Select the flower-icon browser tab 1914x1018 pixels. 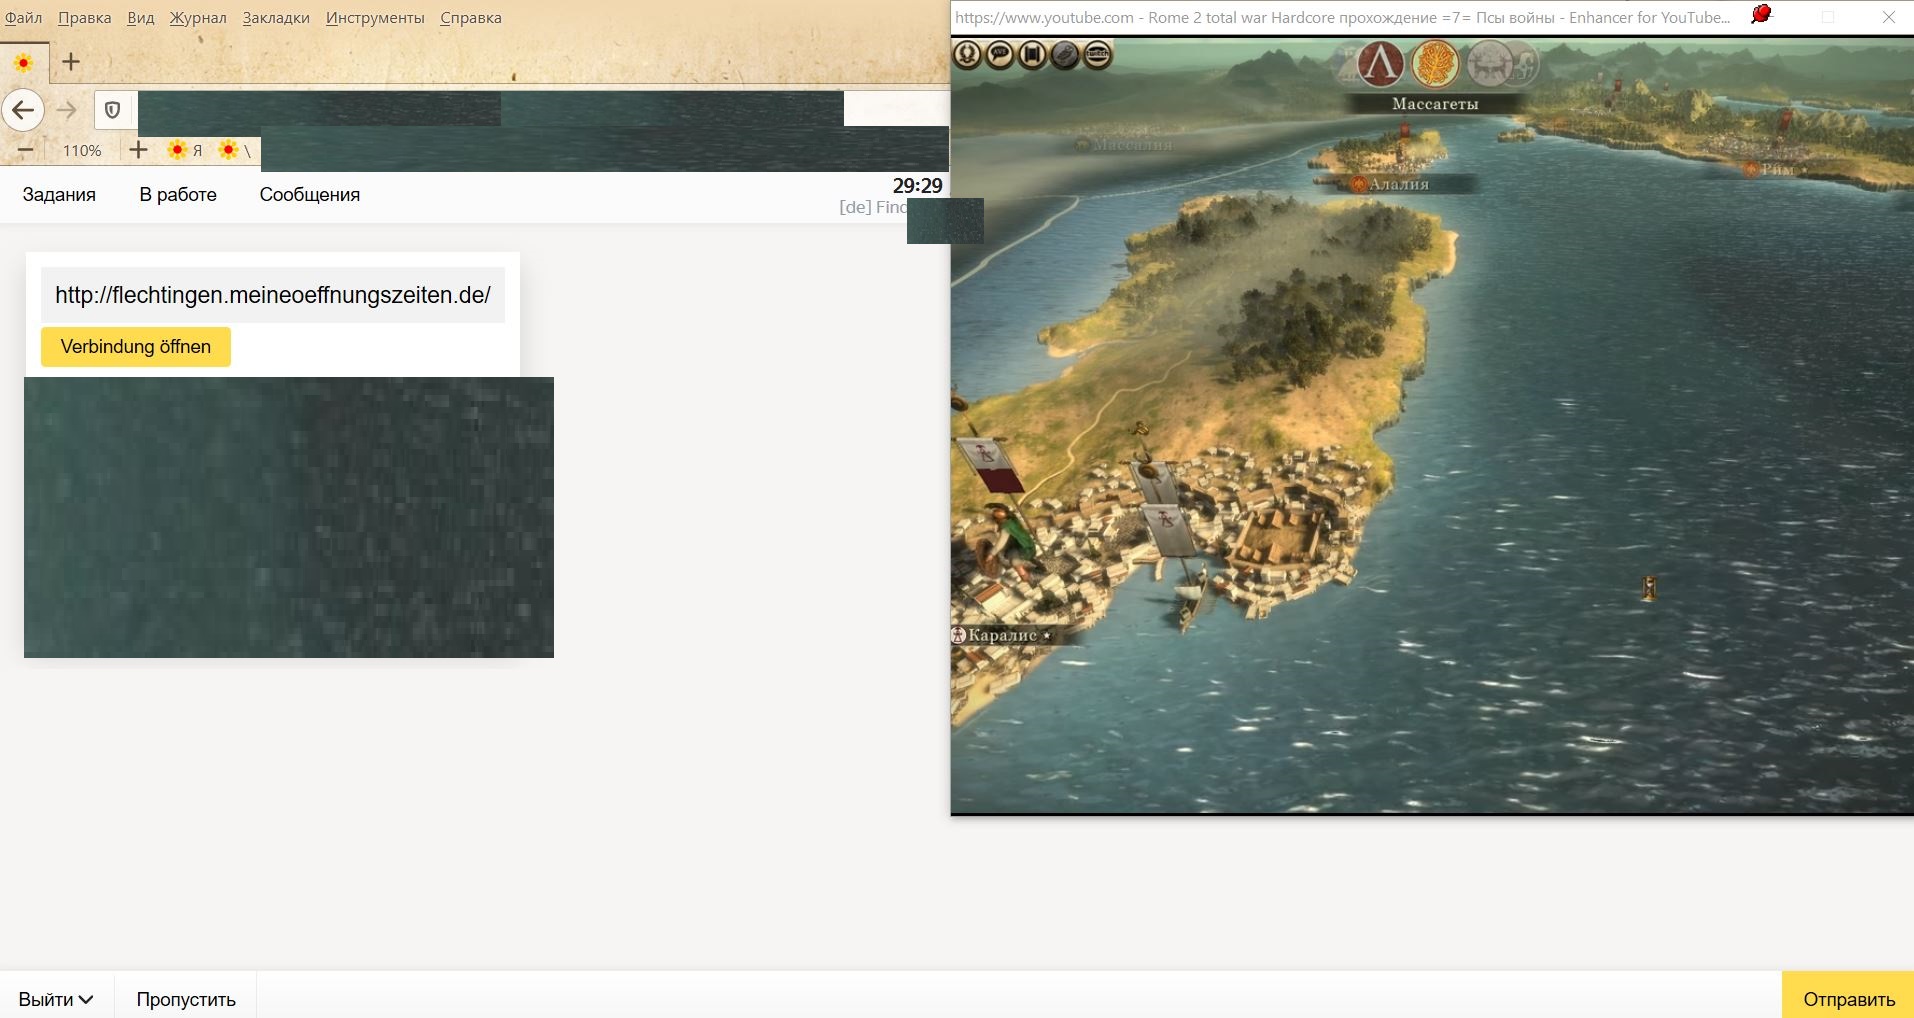(x=23, y=63)
